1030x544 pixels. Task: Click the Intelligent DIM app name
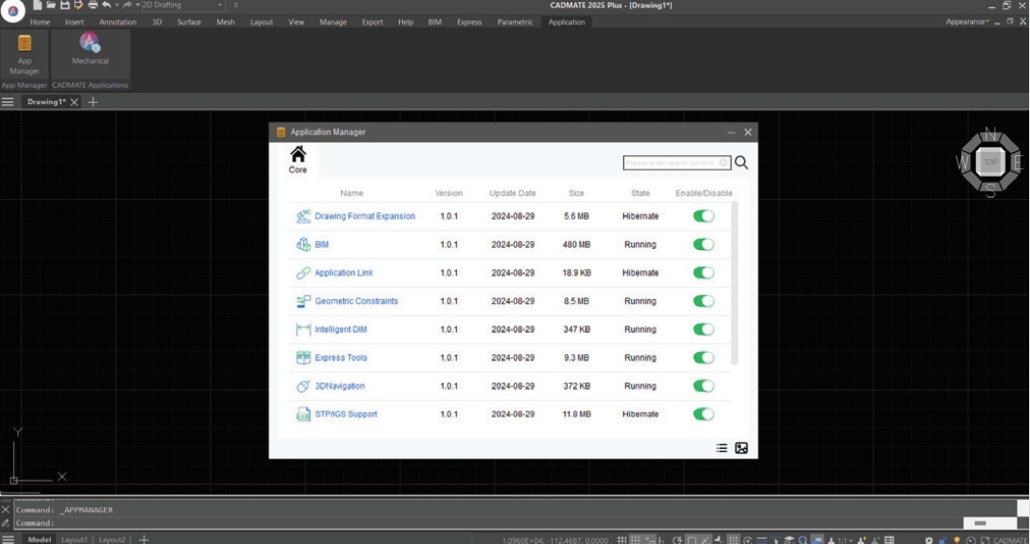point(340,329)
